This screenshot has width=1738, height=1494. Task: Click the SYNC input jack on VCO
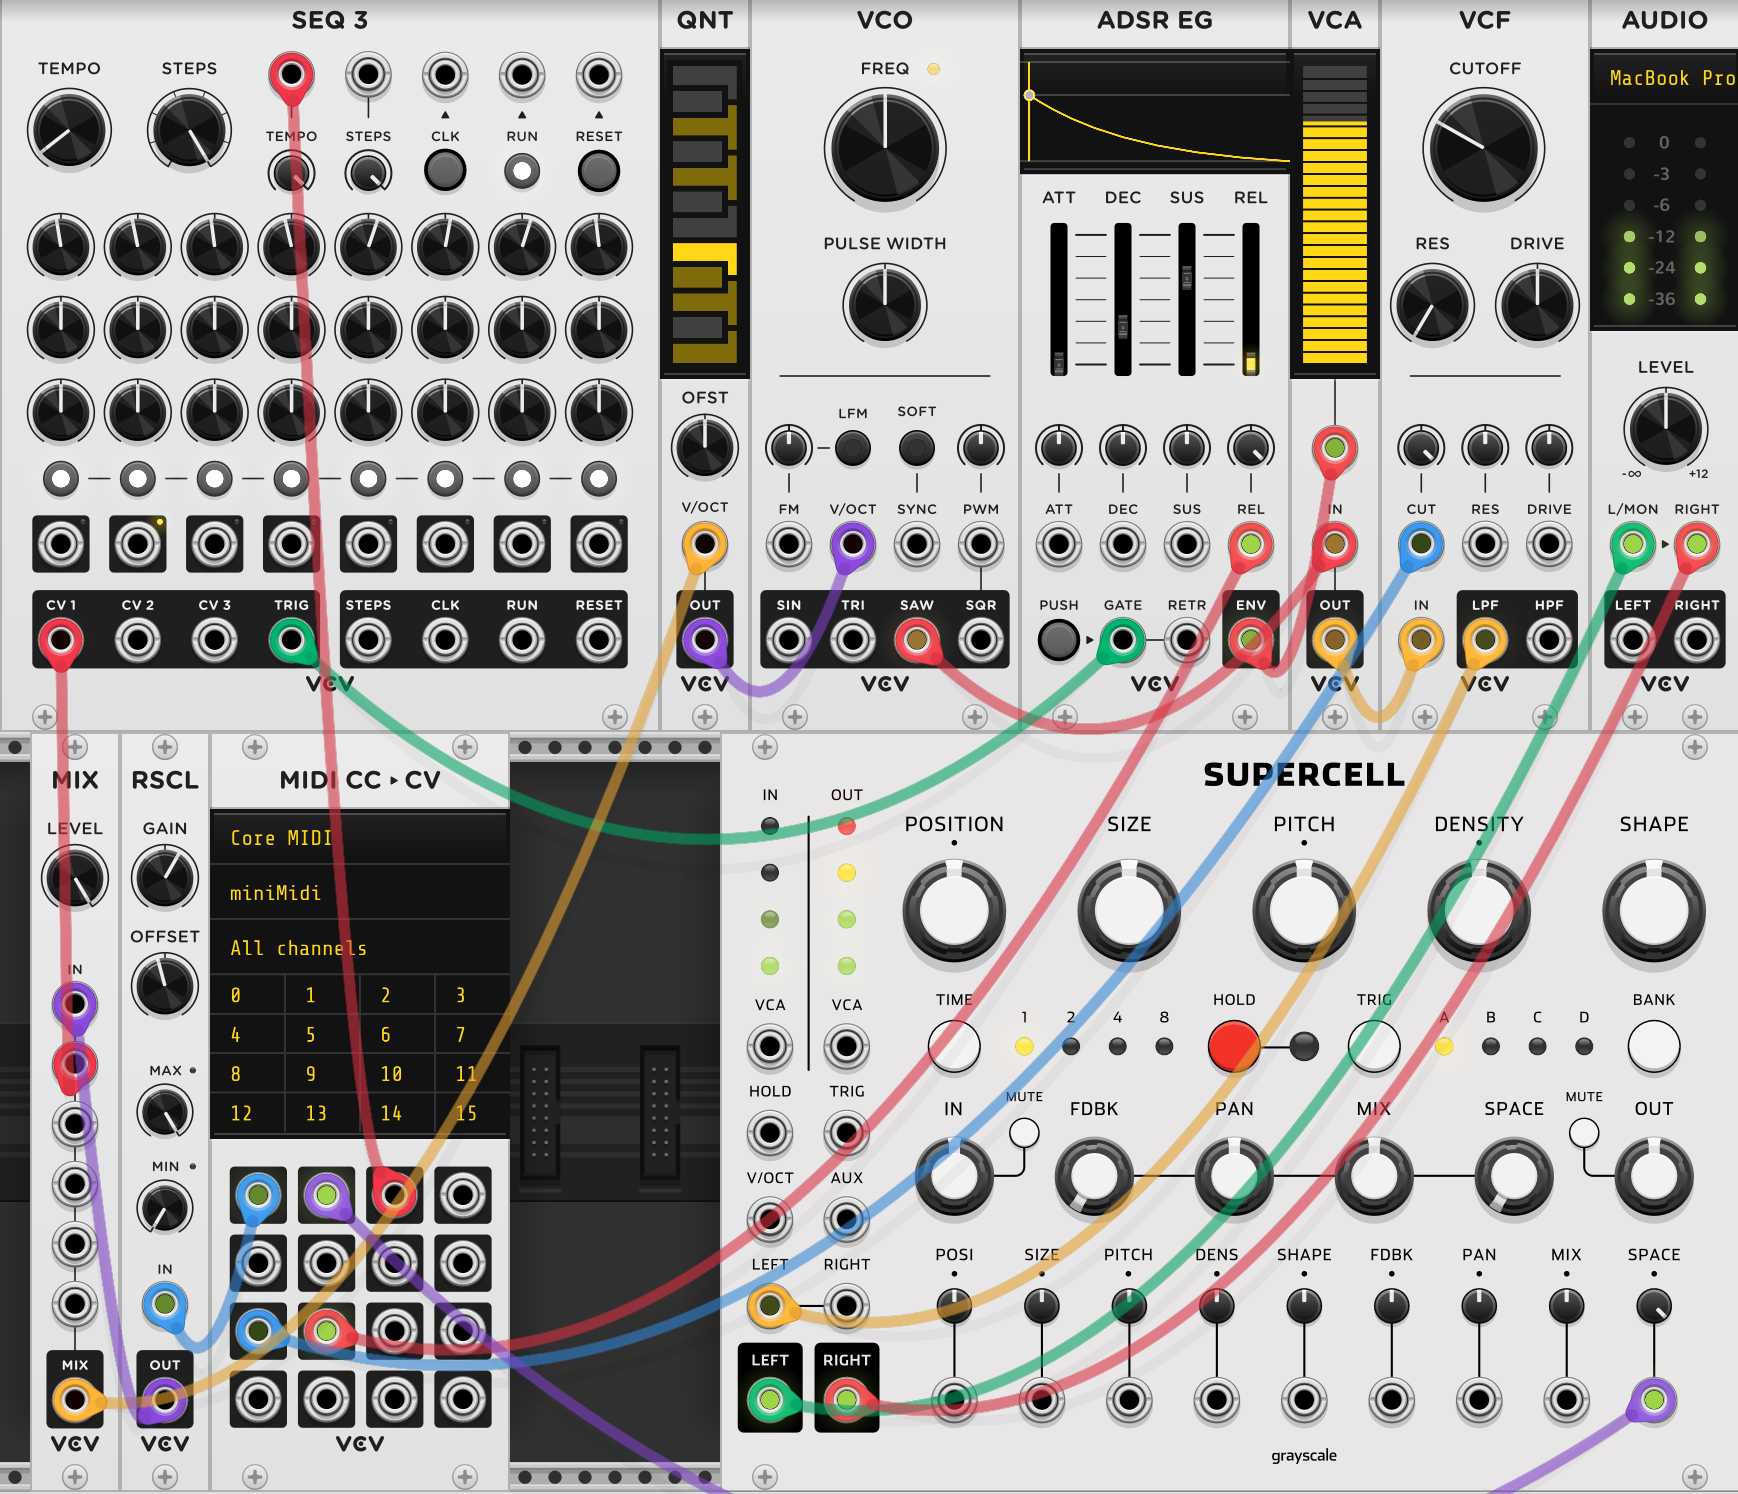916,545
